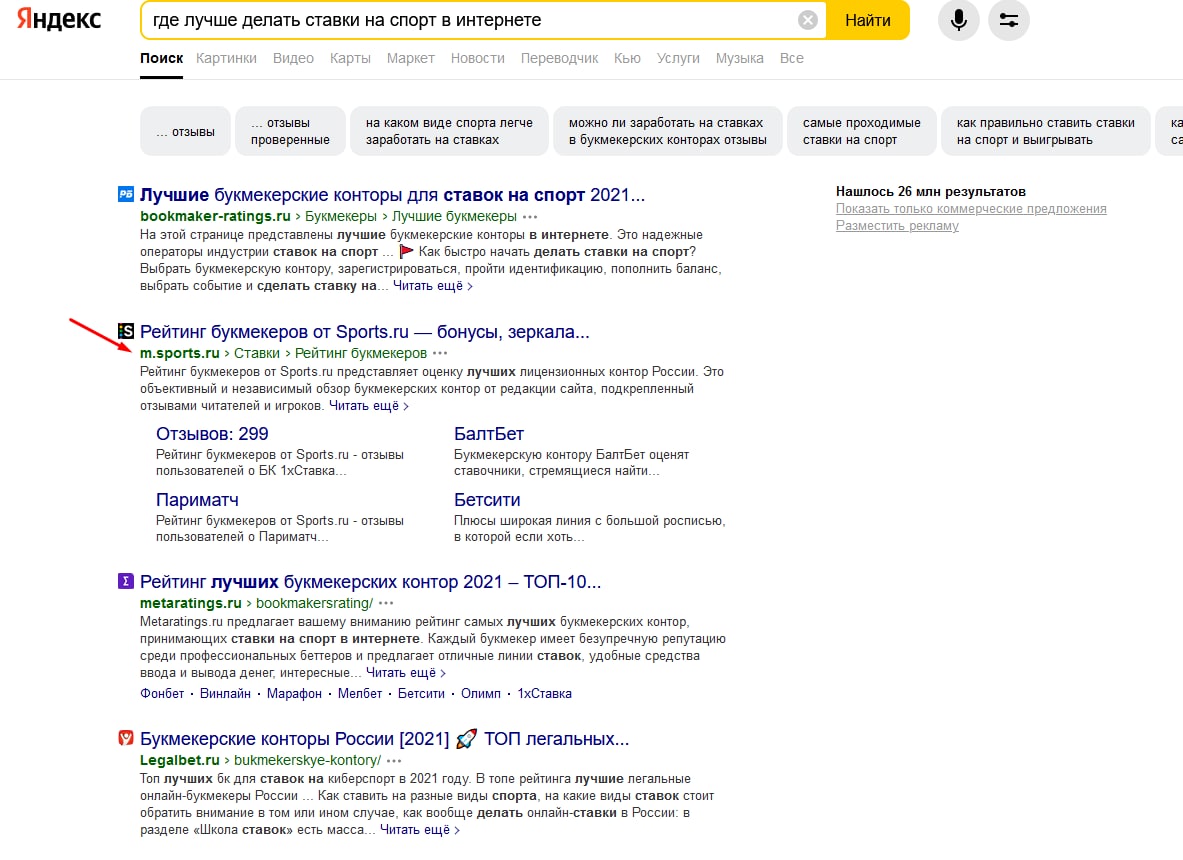1183x860 pixels.
Task: Expand 'Читать ещё' in bookmaker-ratings.ru snippet
Action: pos(432,286)
